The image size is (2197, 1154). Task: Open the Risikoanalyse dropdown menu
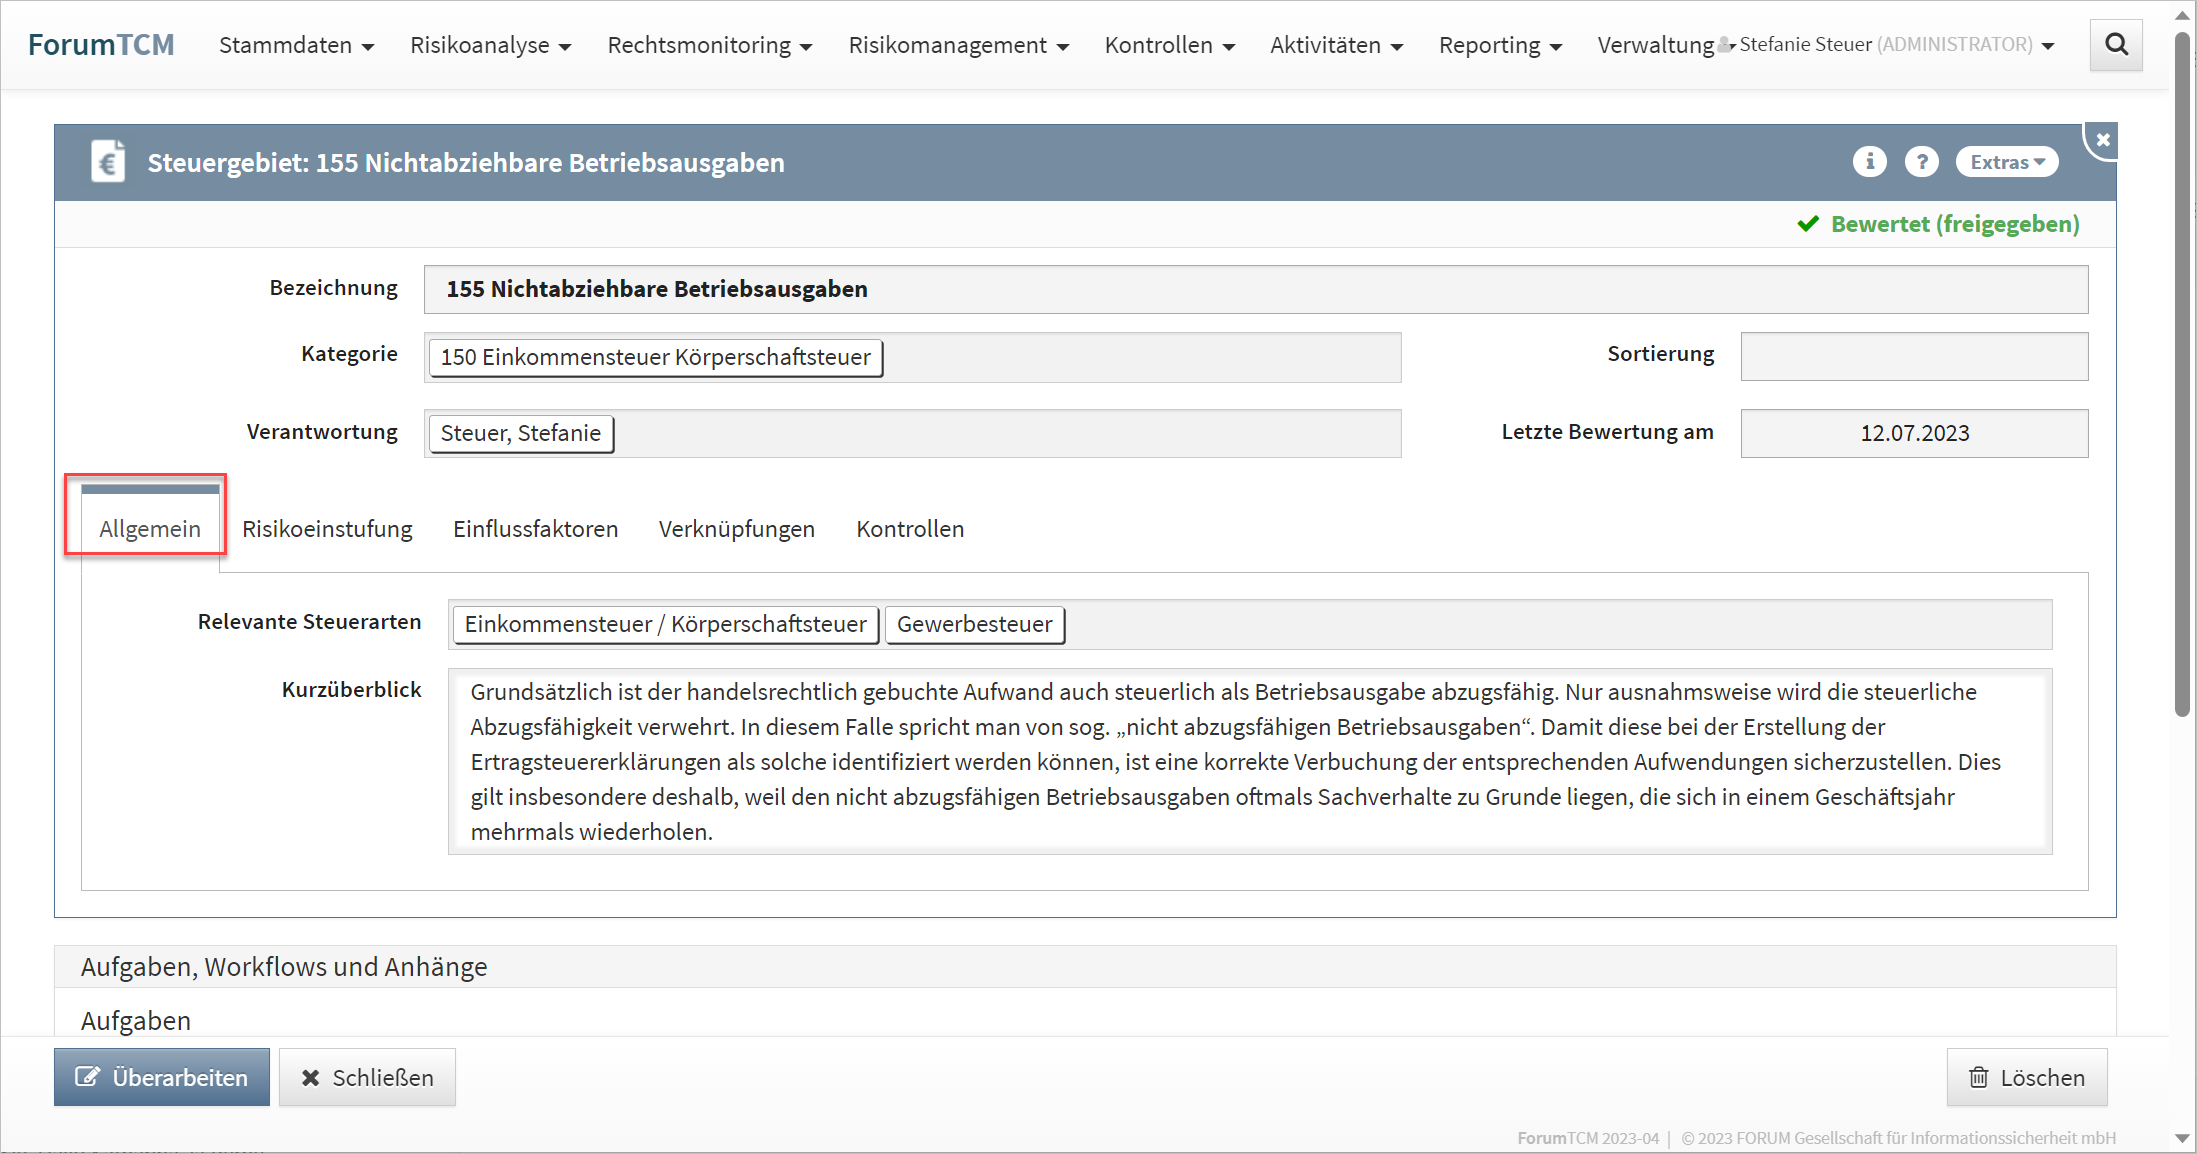(x=490, y=46)
